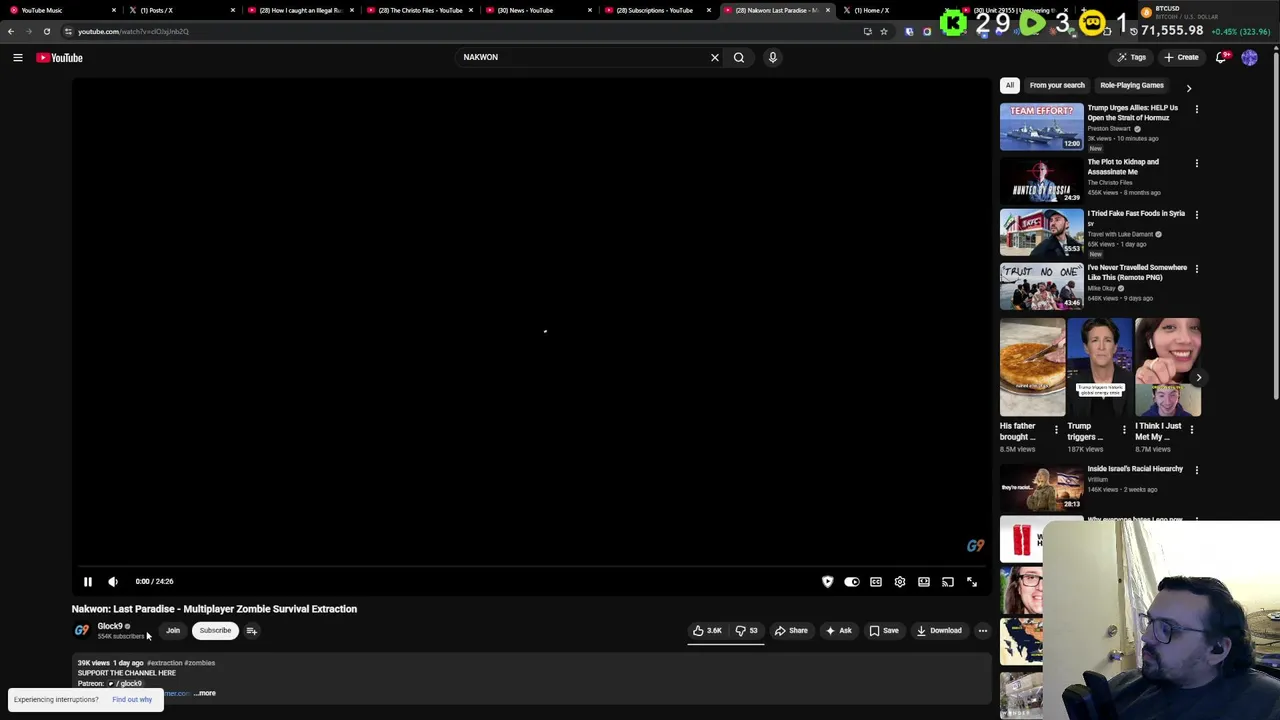The image size is (1280, 720).
Task: Open options for Fake Fast Foods video
Action: [x=1196, y=215]
